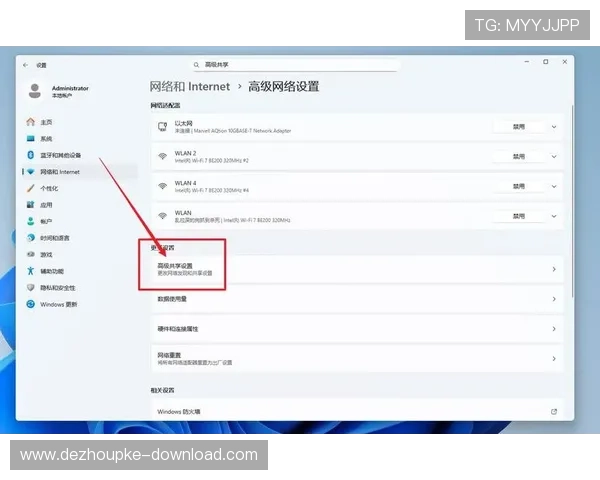Expand the WLAN 4 adapter chevron

tap(554, 186)
